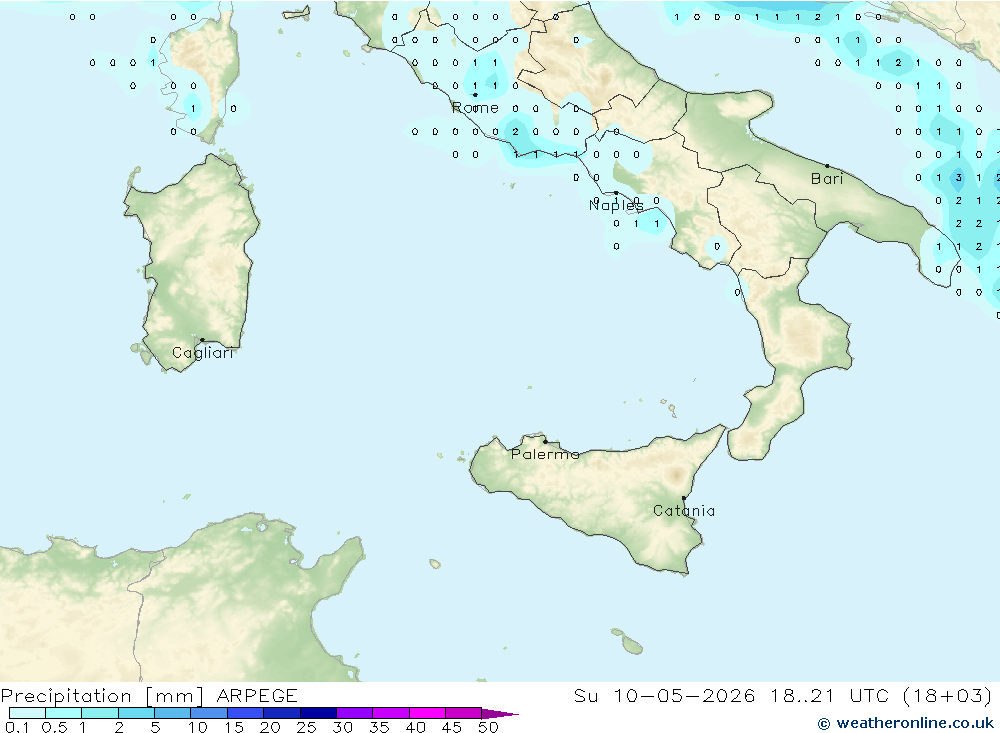Click the 'Su 10-05-2026' date text
This screenshot has height=733, width=1000.
[665, 695]
